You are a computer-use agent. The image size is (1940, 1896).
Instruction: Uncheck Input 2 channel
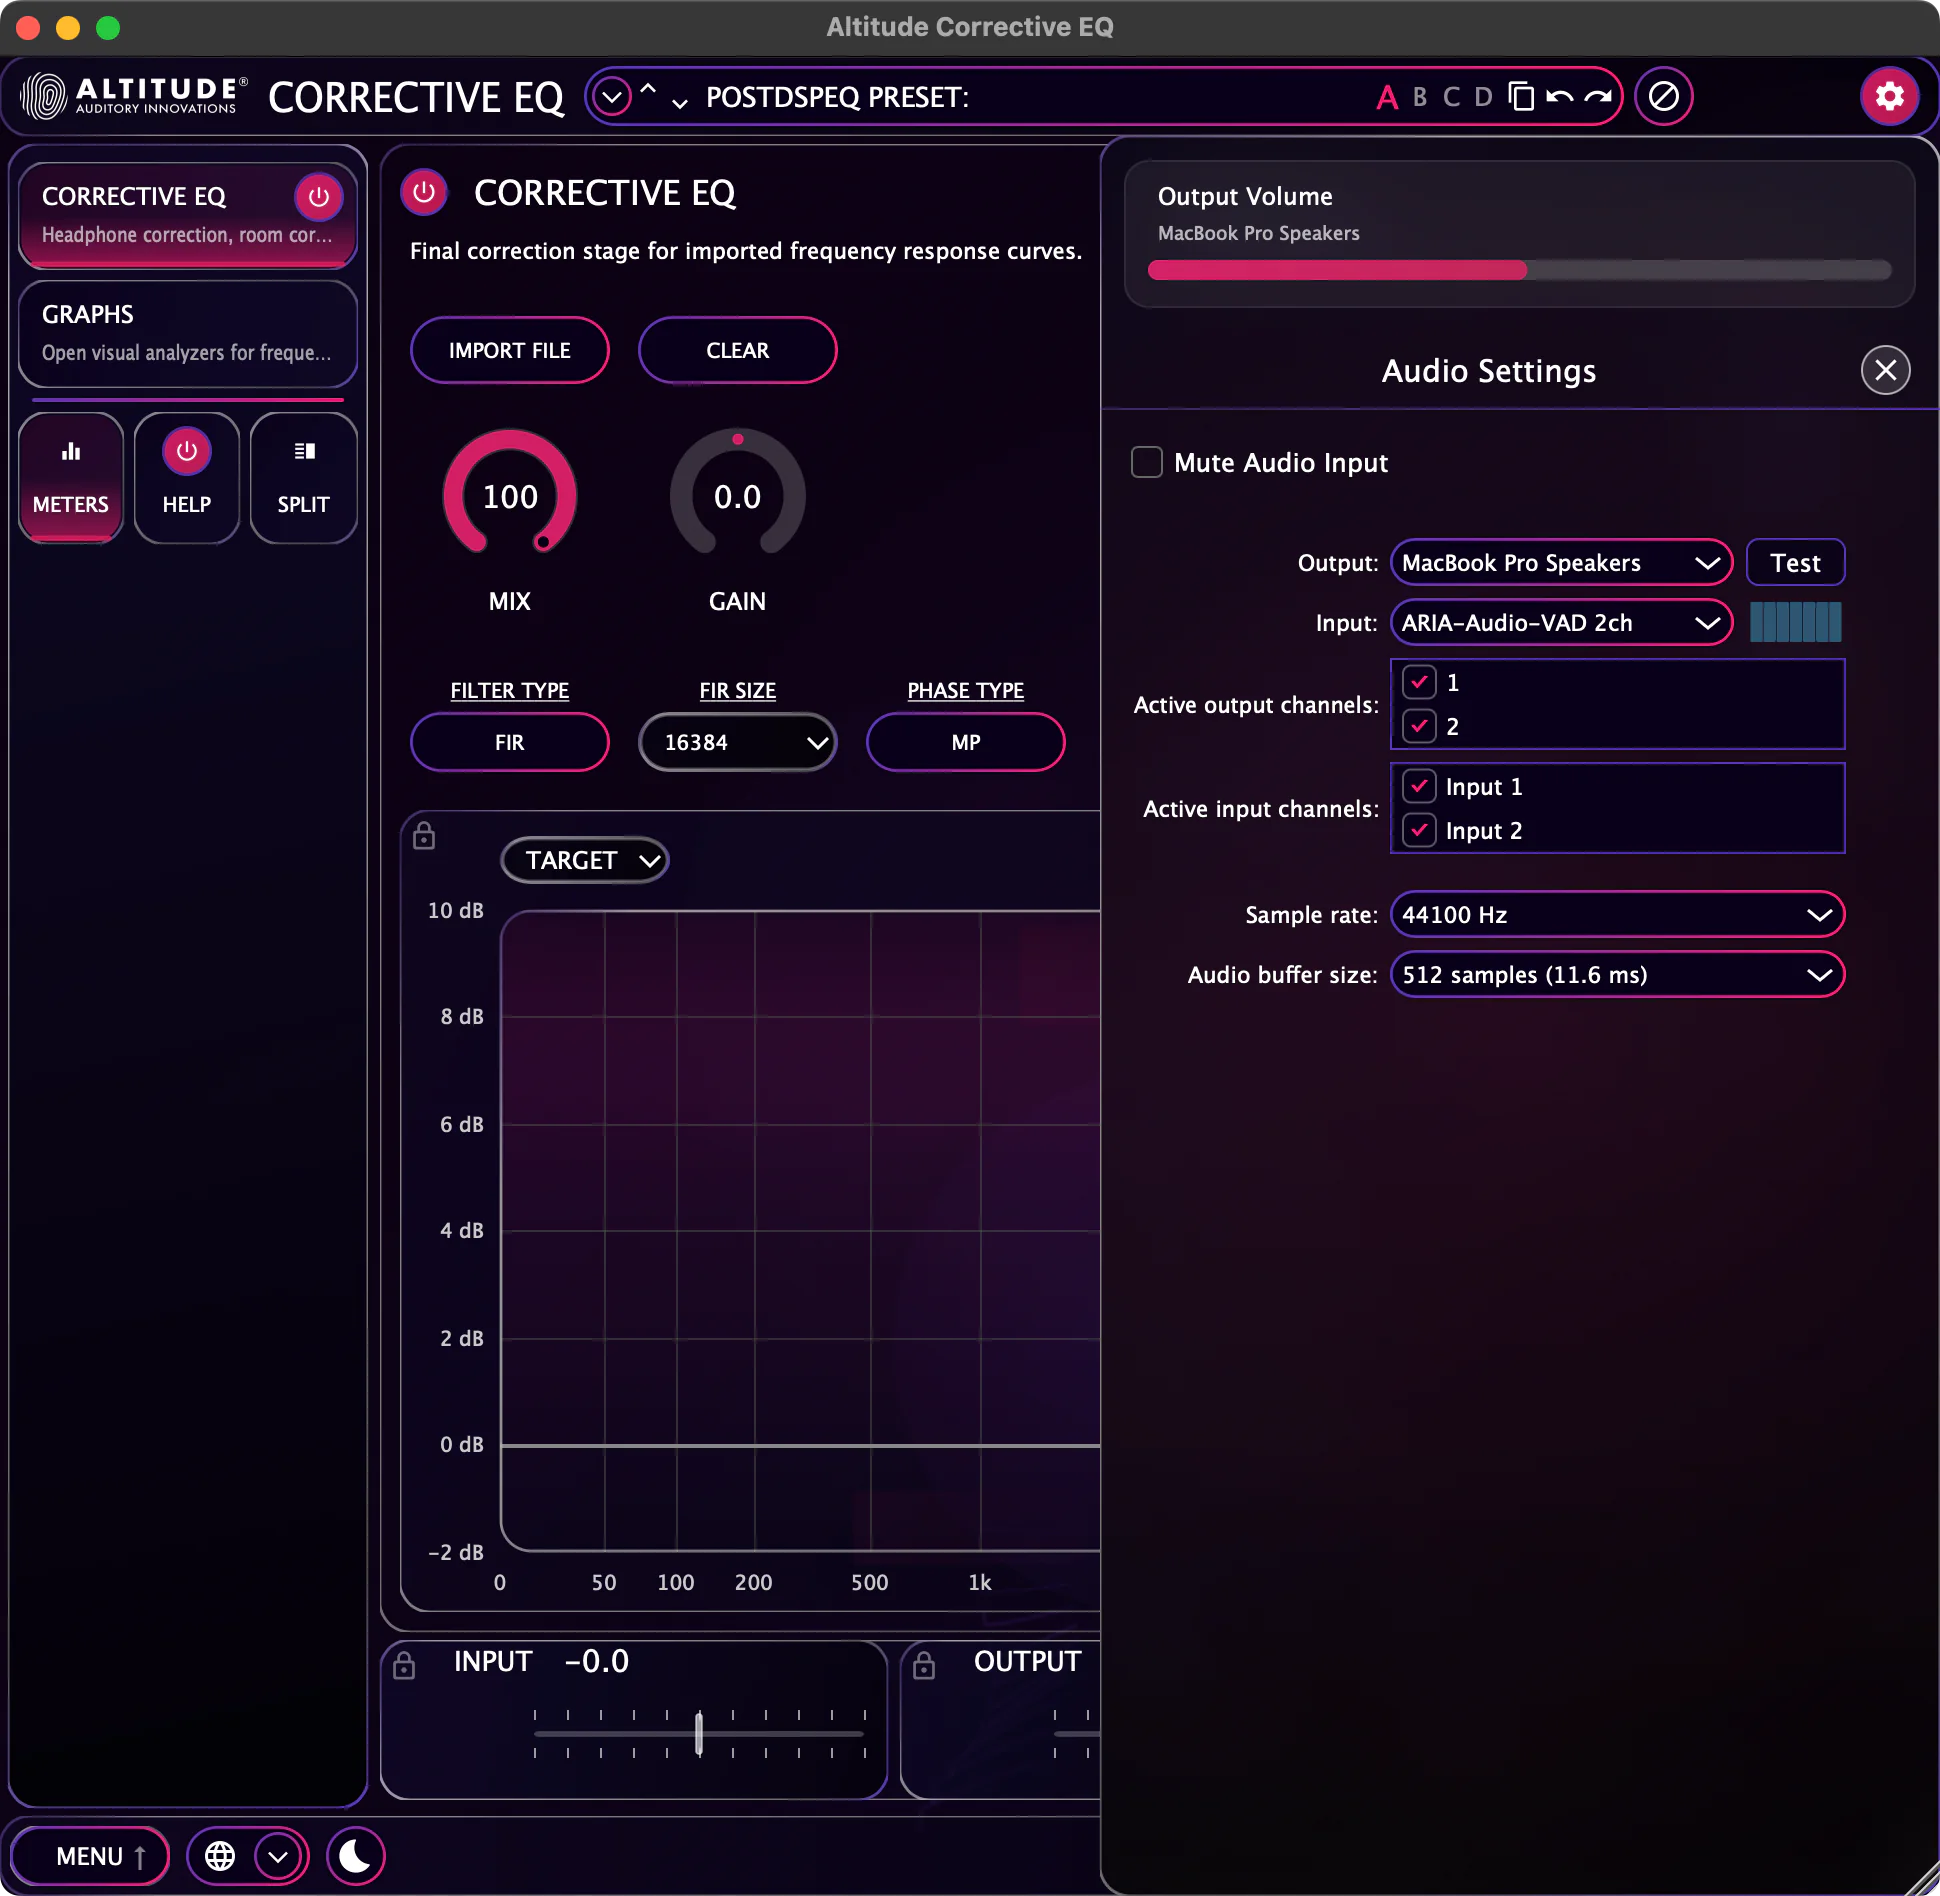click(1419, 830)
